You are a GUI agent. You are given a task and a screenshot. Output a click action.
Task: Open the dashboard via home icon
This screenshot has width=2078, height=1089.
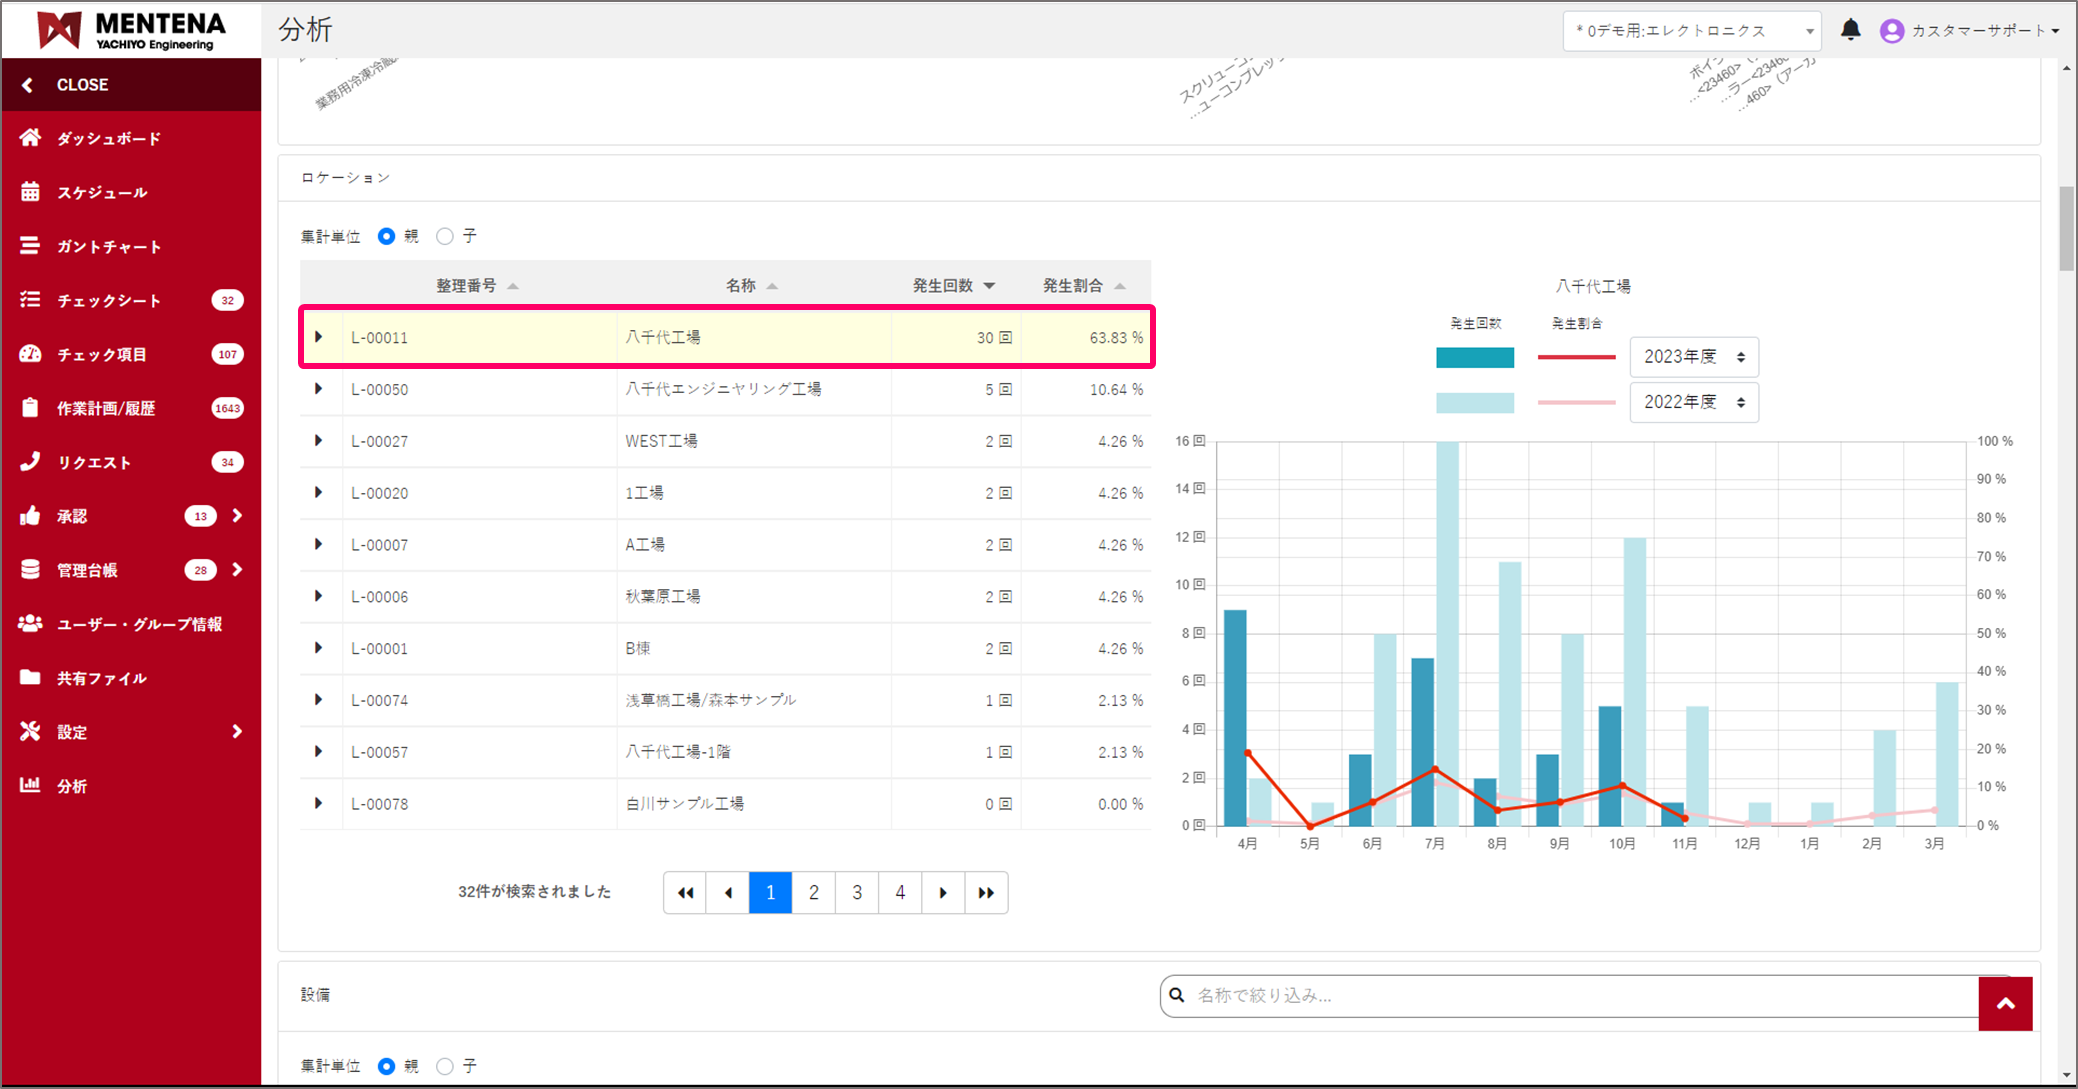click(x=31, y=138)
